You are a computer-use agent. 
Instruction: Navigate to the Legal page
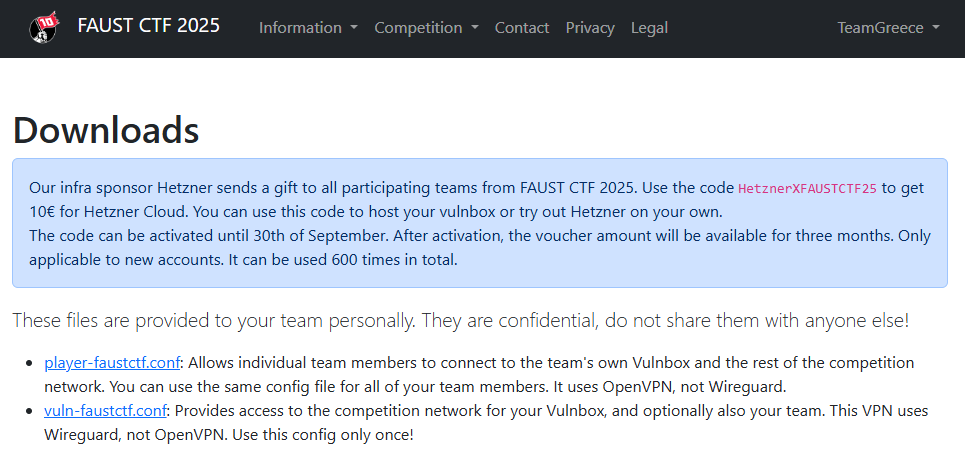(x=649, y=28)
